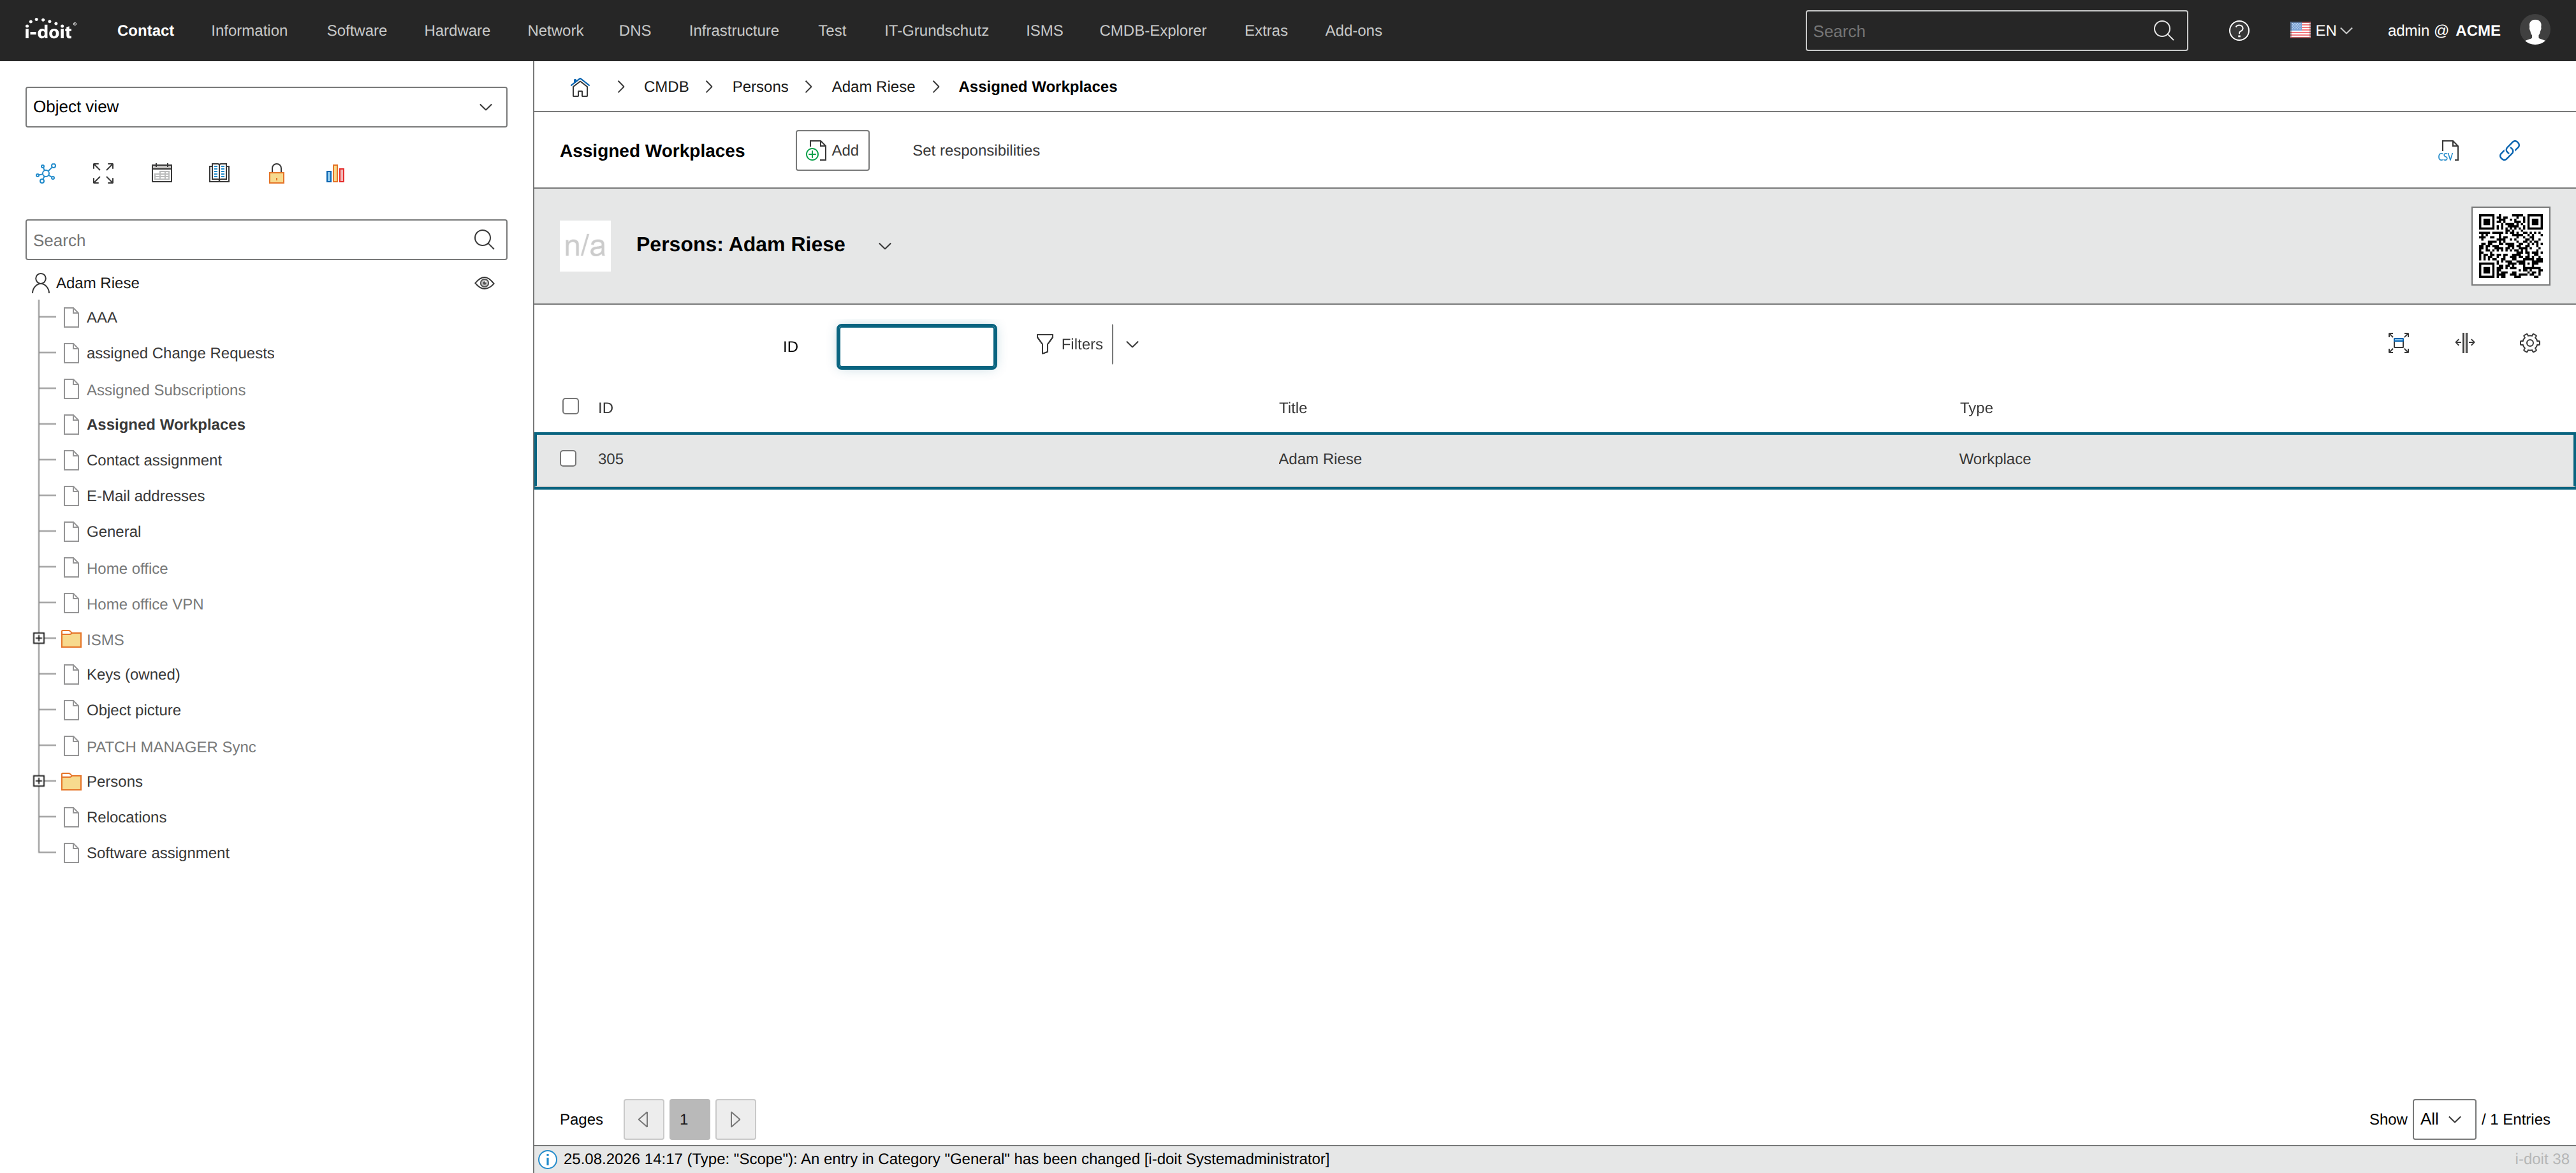Open the bar chart icon
The image size is (2576, 1173).
pyautogui.click(x=335, y=173)
